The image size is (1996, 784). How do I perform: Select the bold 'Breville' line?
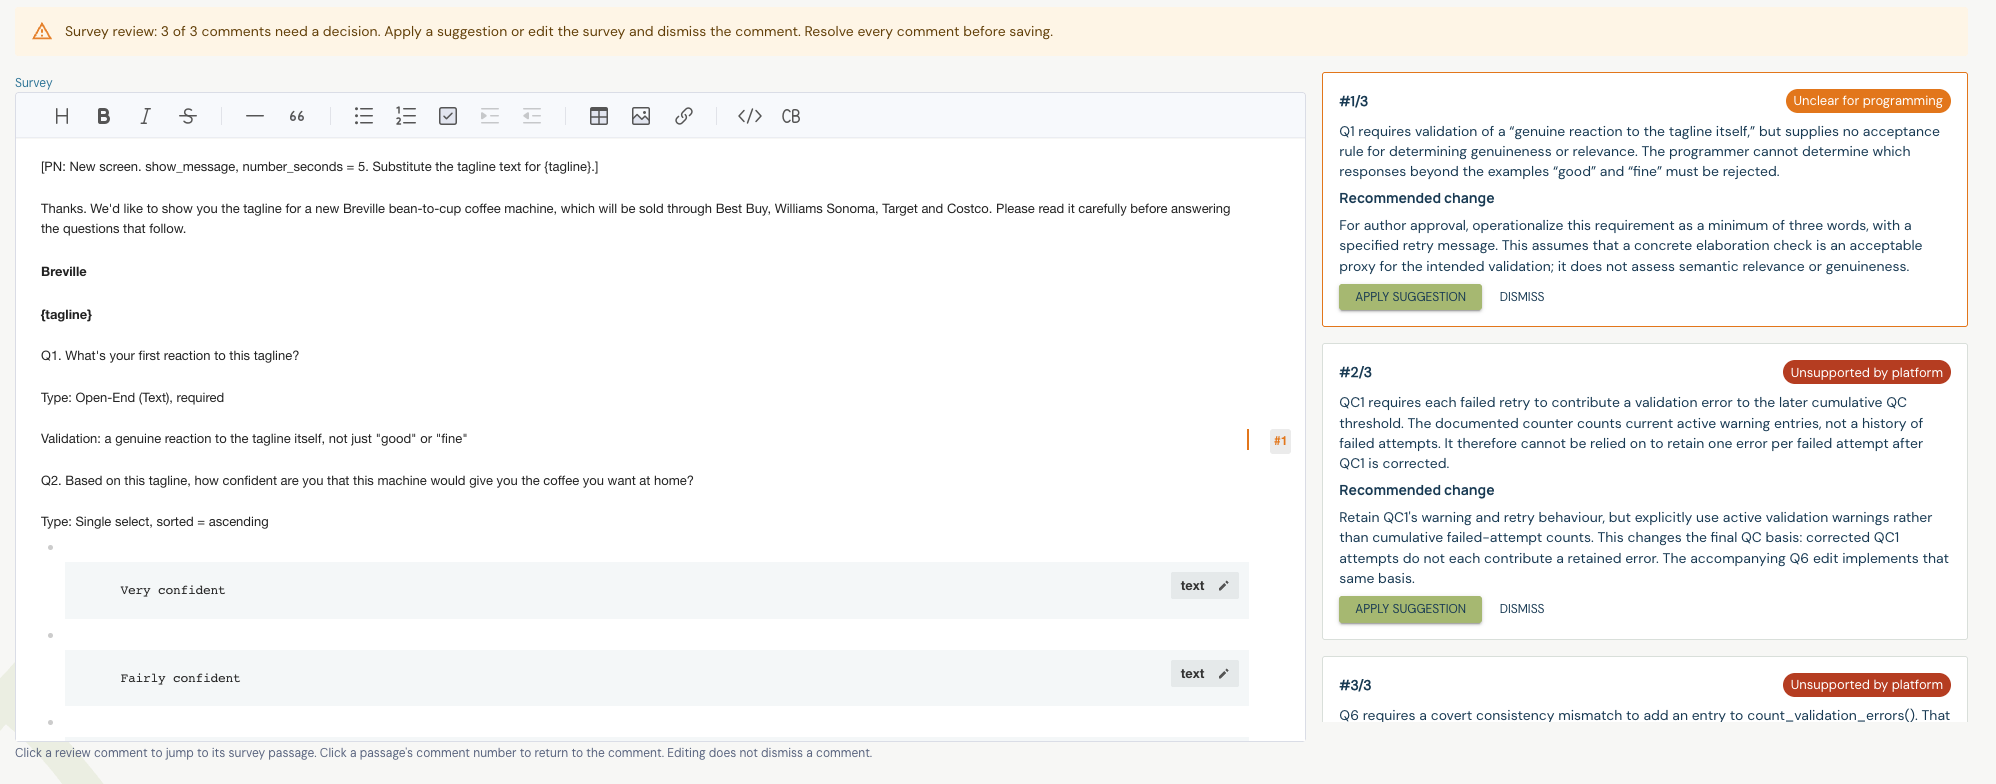(64, 272)
